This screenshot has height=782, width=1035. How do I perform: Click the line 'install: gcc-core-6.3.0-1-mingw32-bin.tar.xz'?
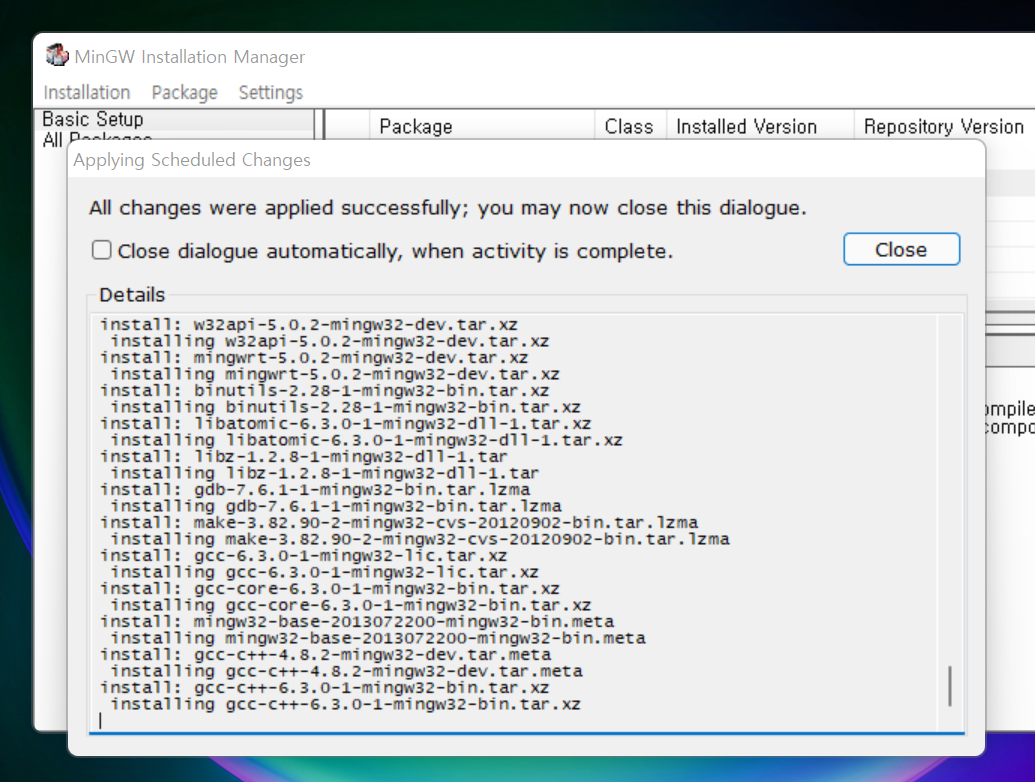coord(329,589)
